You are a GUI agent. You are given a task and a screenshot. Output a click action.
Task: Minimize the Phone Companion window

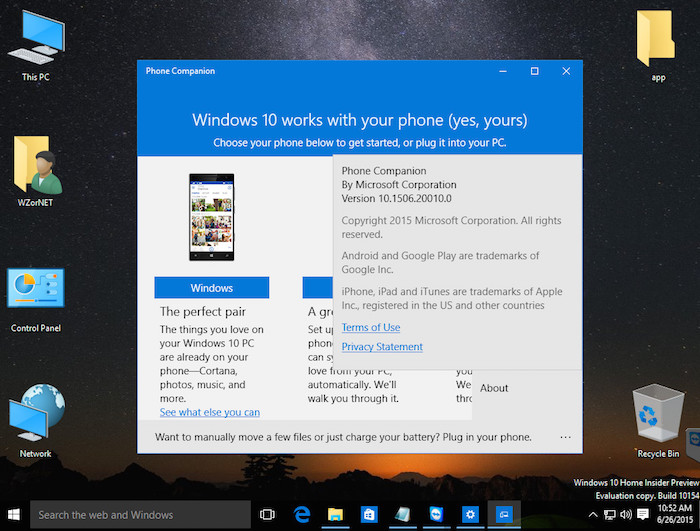(503, 71)
